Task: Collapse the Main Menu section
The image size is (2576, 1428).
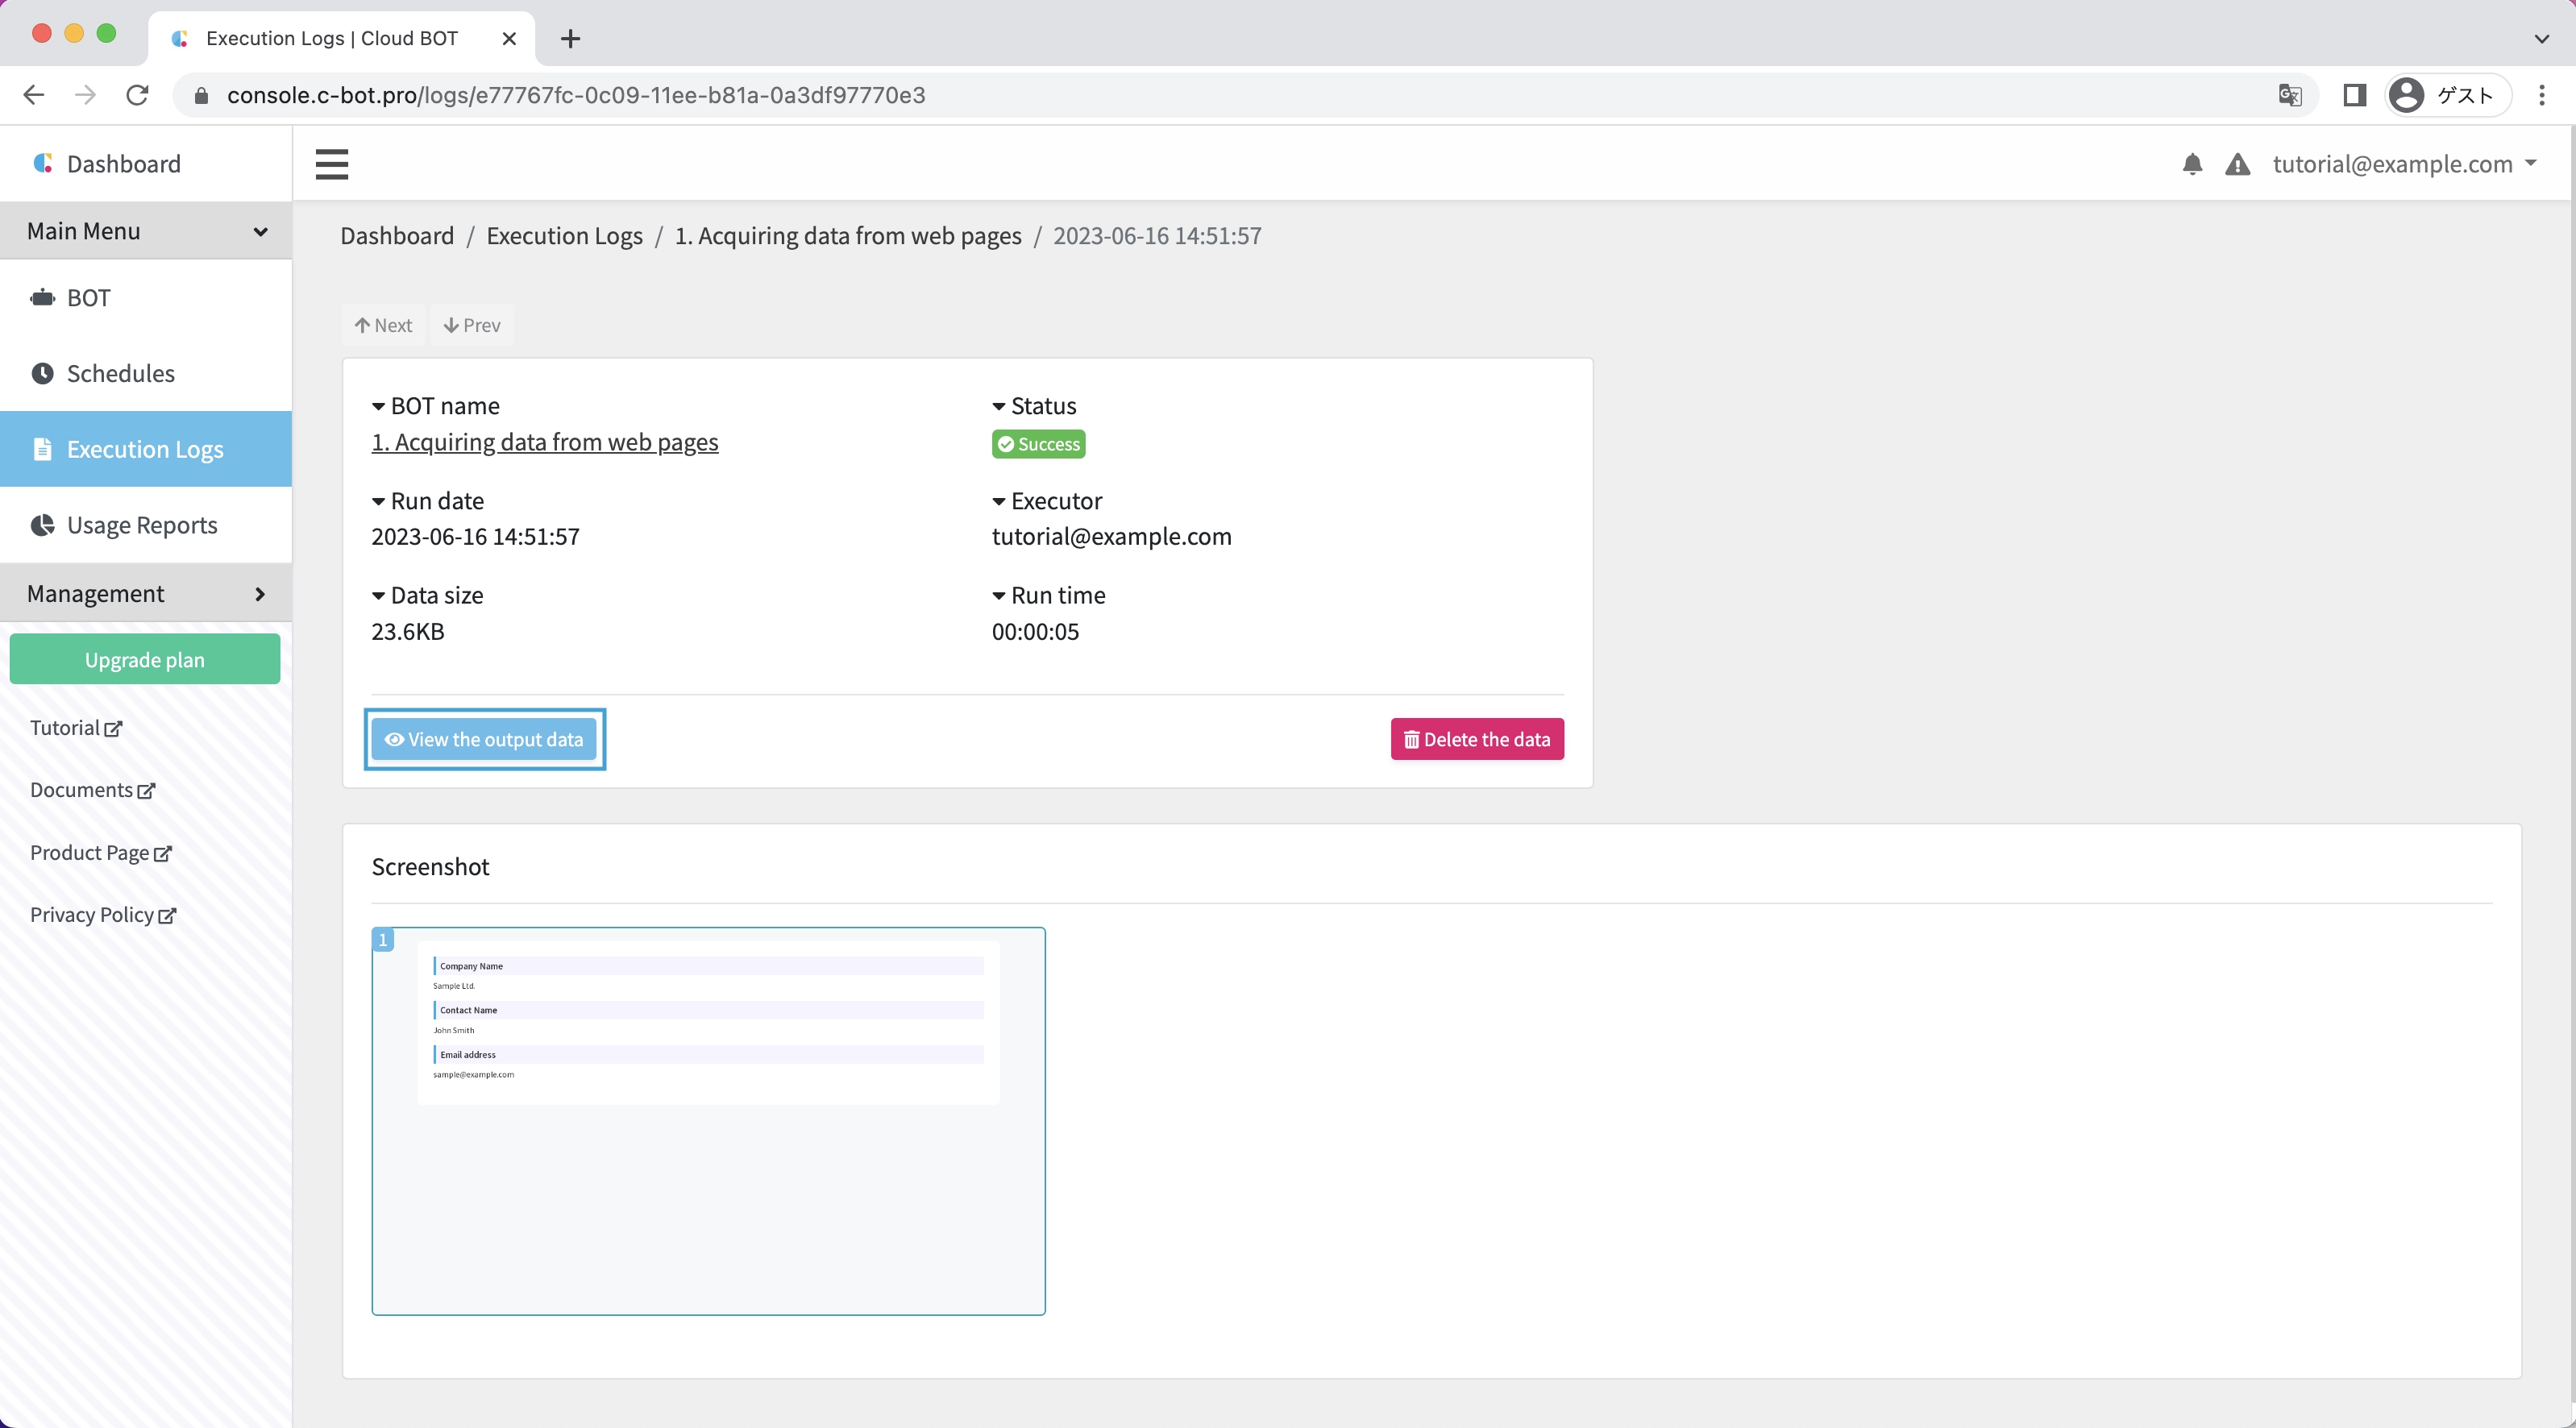Action: pos(146,231)
